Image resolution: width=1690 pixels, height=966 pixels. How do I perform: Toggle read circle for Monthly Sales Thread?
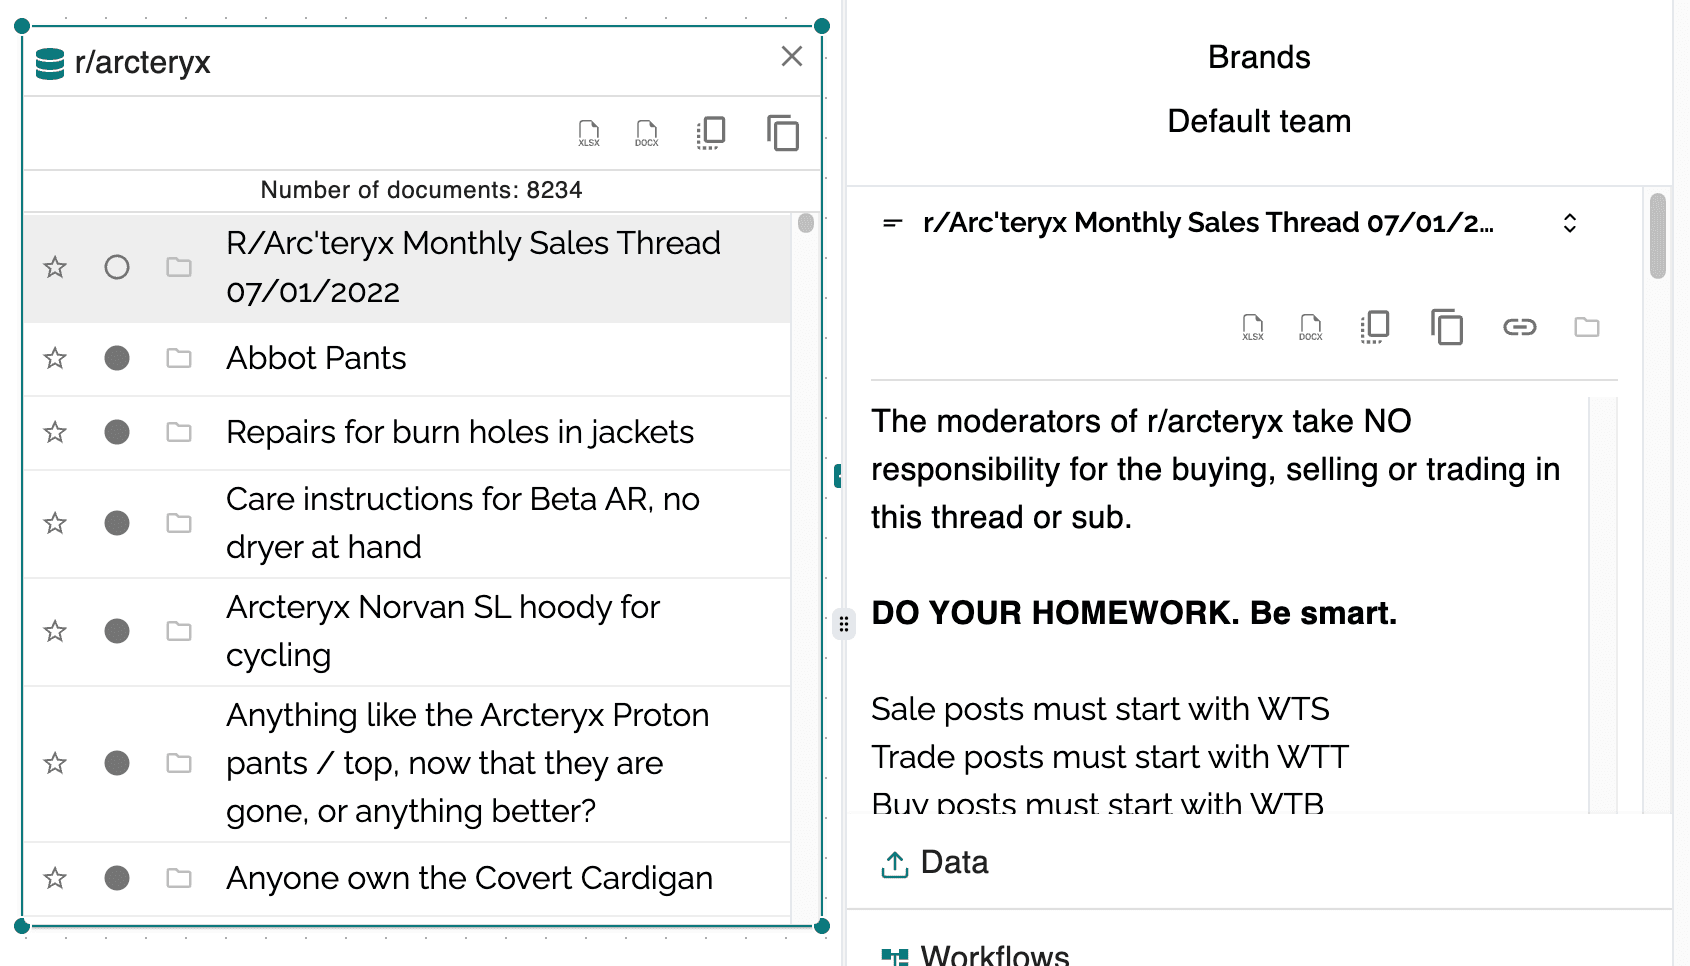(117, 267)
